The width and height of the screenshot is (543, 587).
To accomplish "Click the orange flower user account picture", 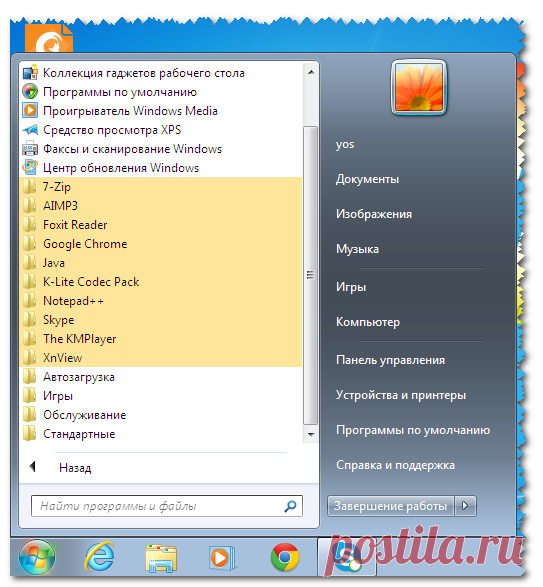I will pyautogui.click(x=419, y=87).
